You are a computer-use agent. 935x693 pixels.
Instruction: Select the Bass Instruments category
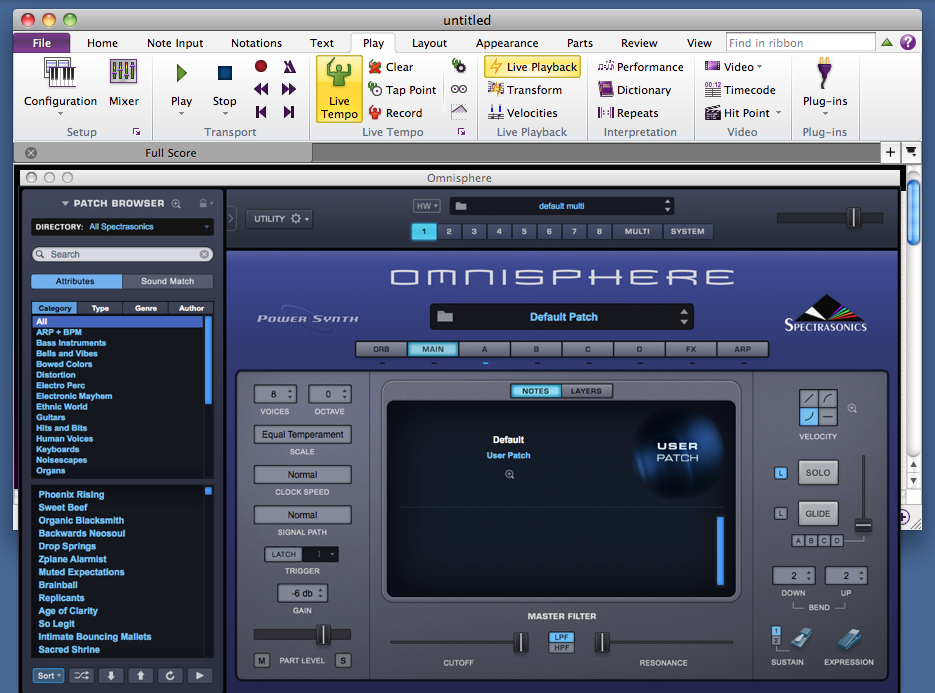pyautogui.click(x=71, y=343)
